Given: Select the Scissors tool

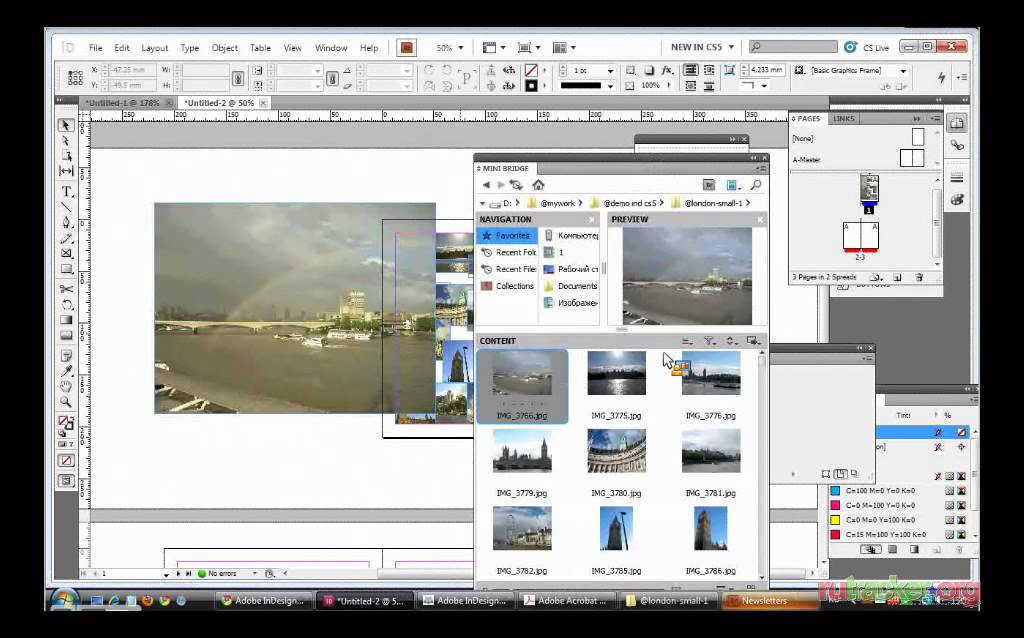Looking at the screenshot, I should tap(66, 289).
